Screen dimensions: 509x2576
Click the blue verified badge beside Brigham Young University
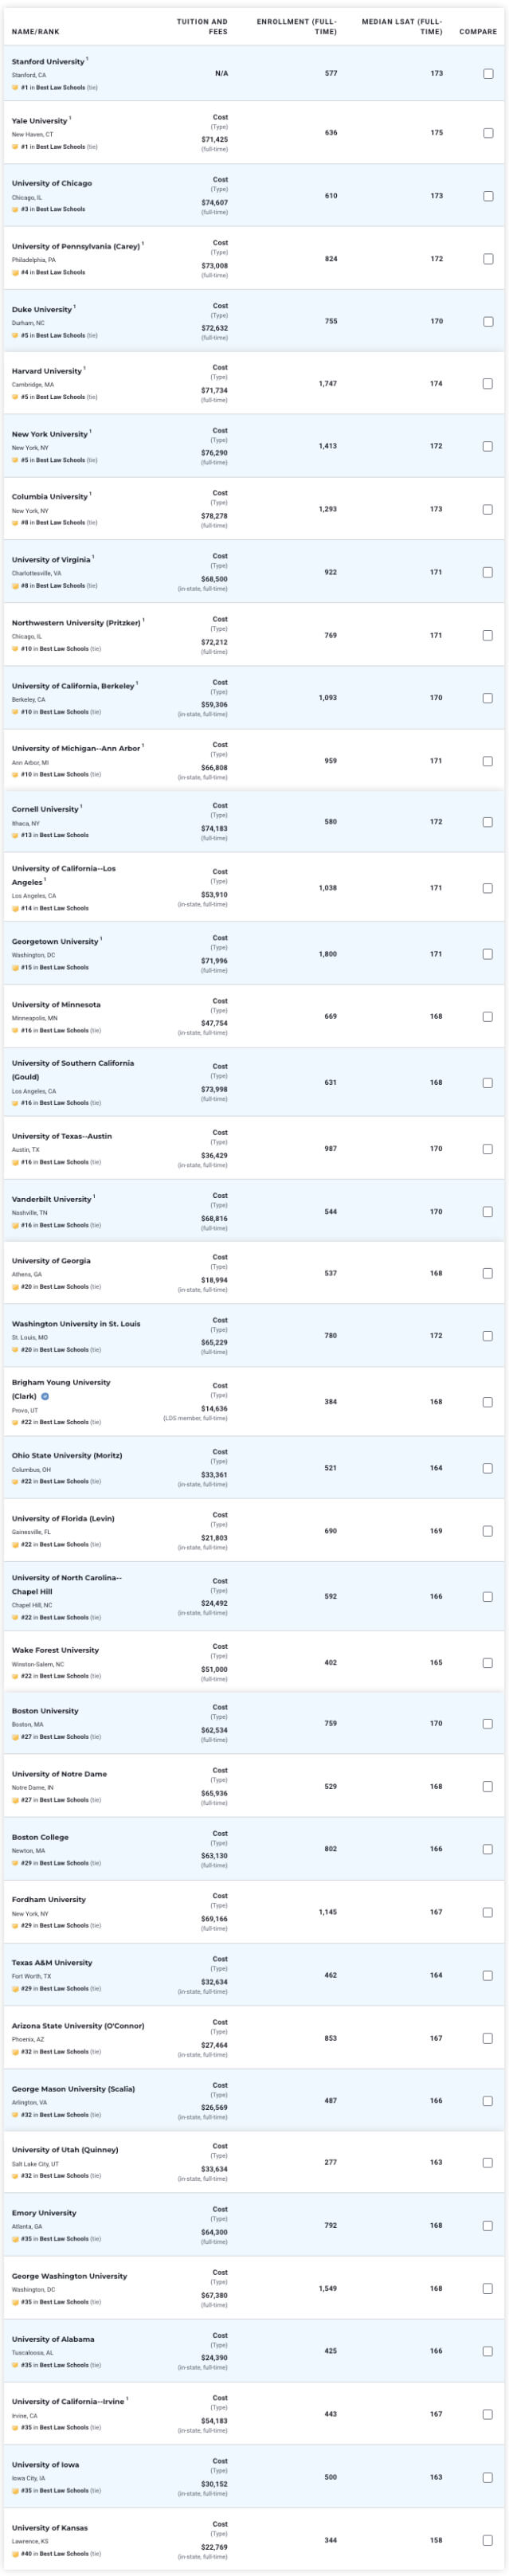click(x=45, y=1396)
